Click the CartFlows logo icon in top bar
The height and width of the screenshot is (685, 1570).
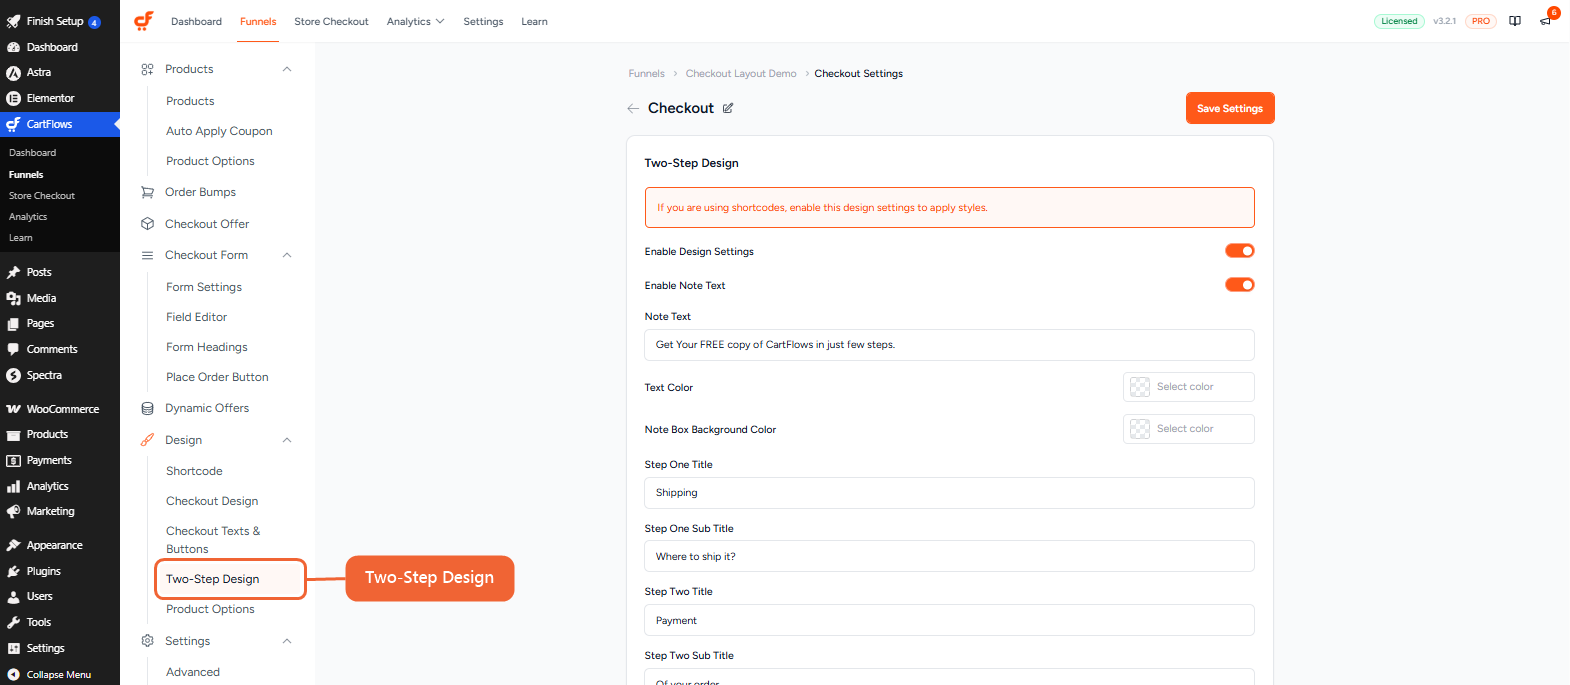144,21
